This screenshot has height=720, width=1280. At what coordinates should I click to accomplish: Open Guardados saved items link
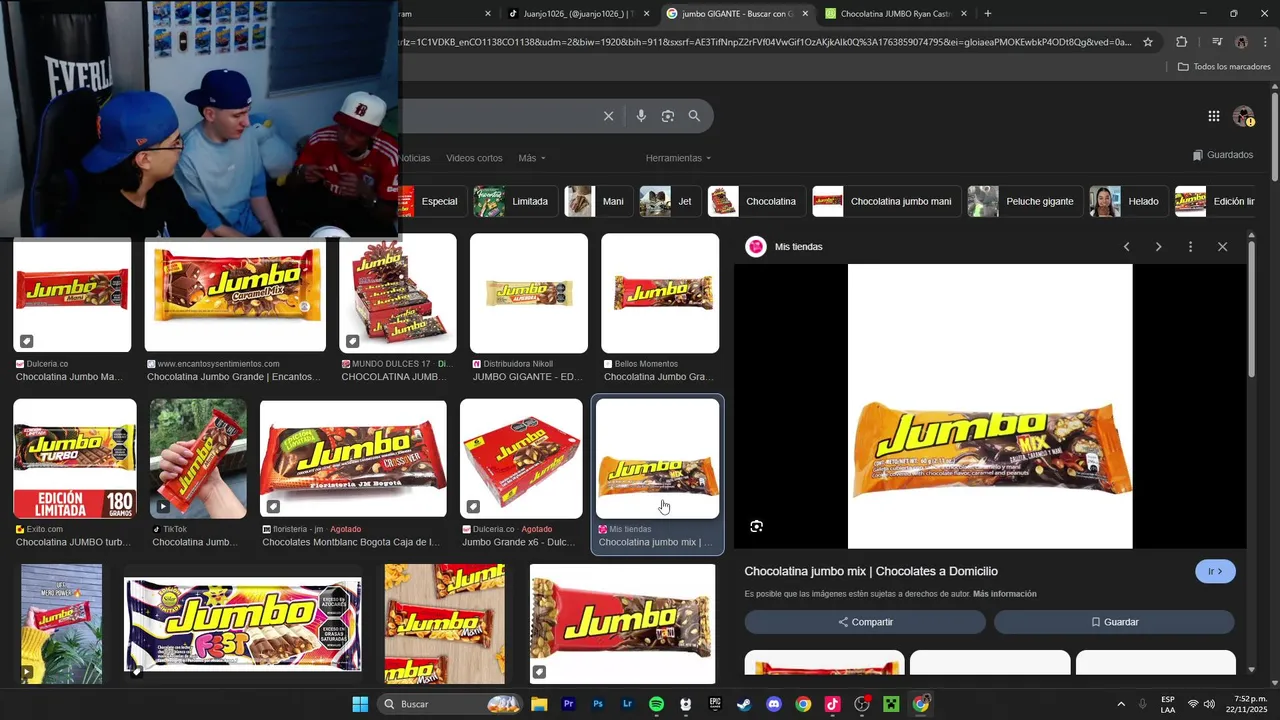click(1222, 155)
